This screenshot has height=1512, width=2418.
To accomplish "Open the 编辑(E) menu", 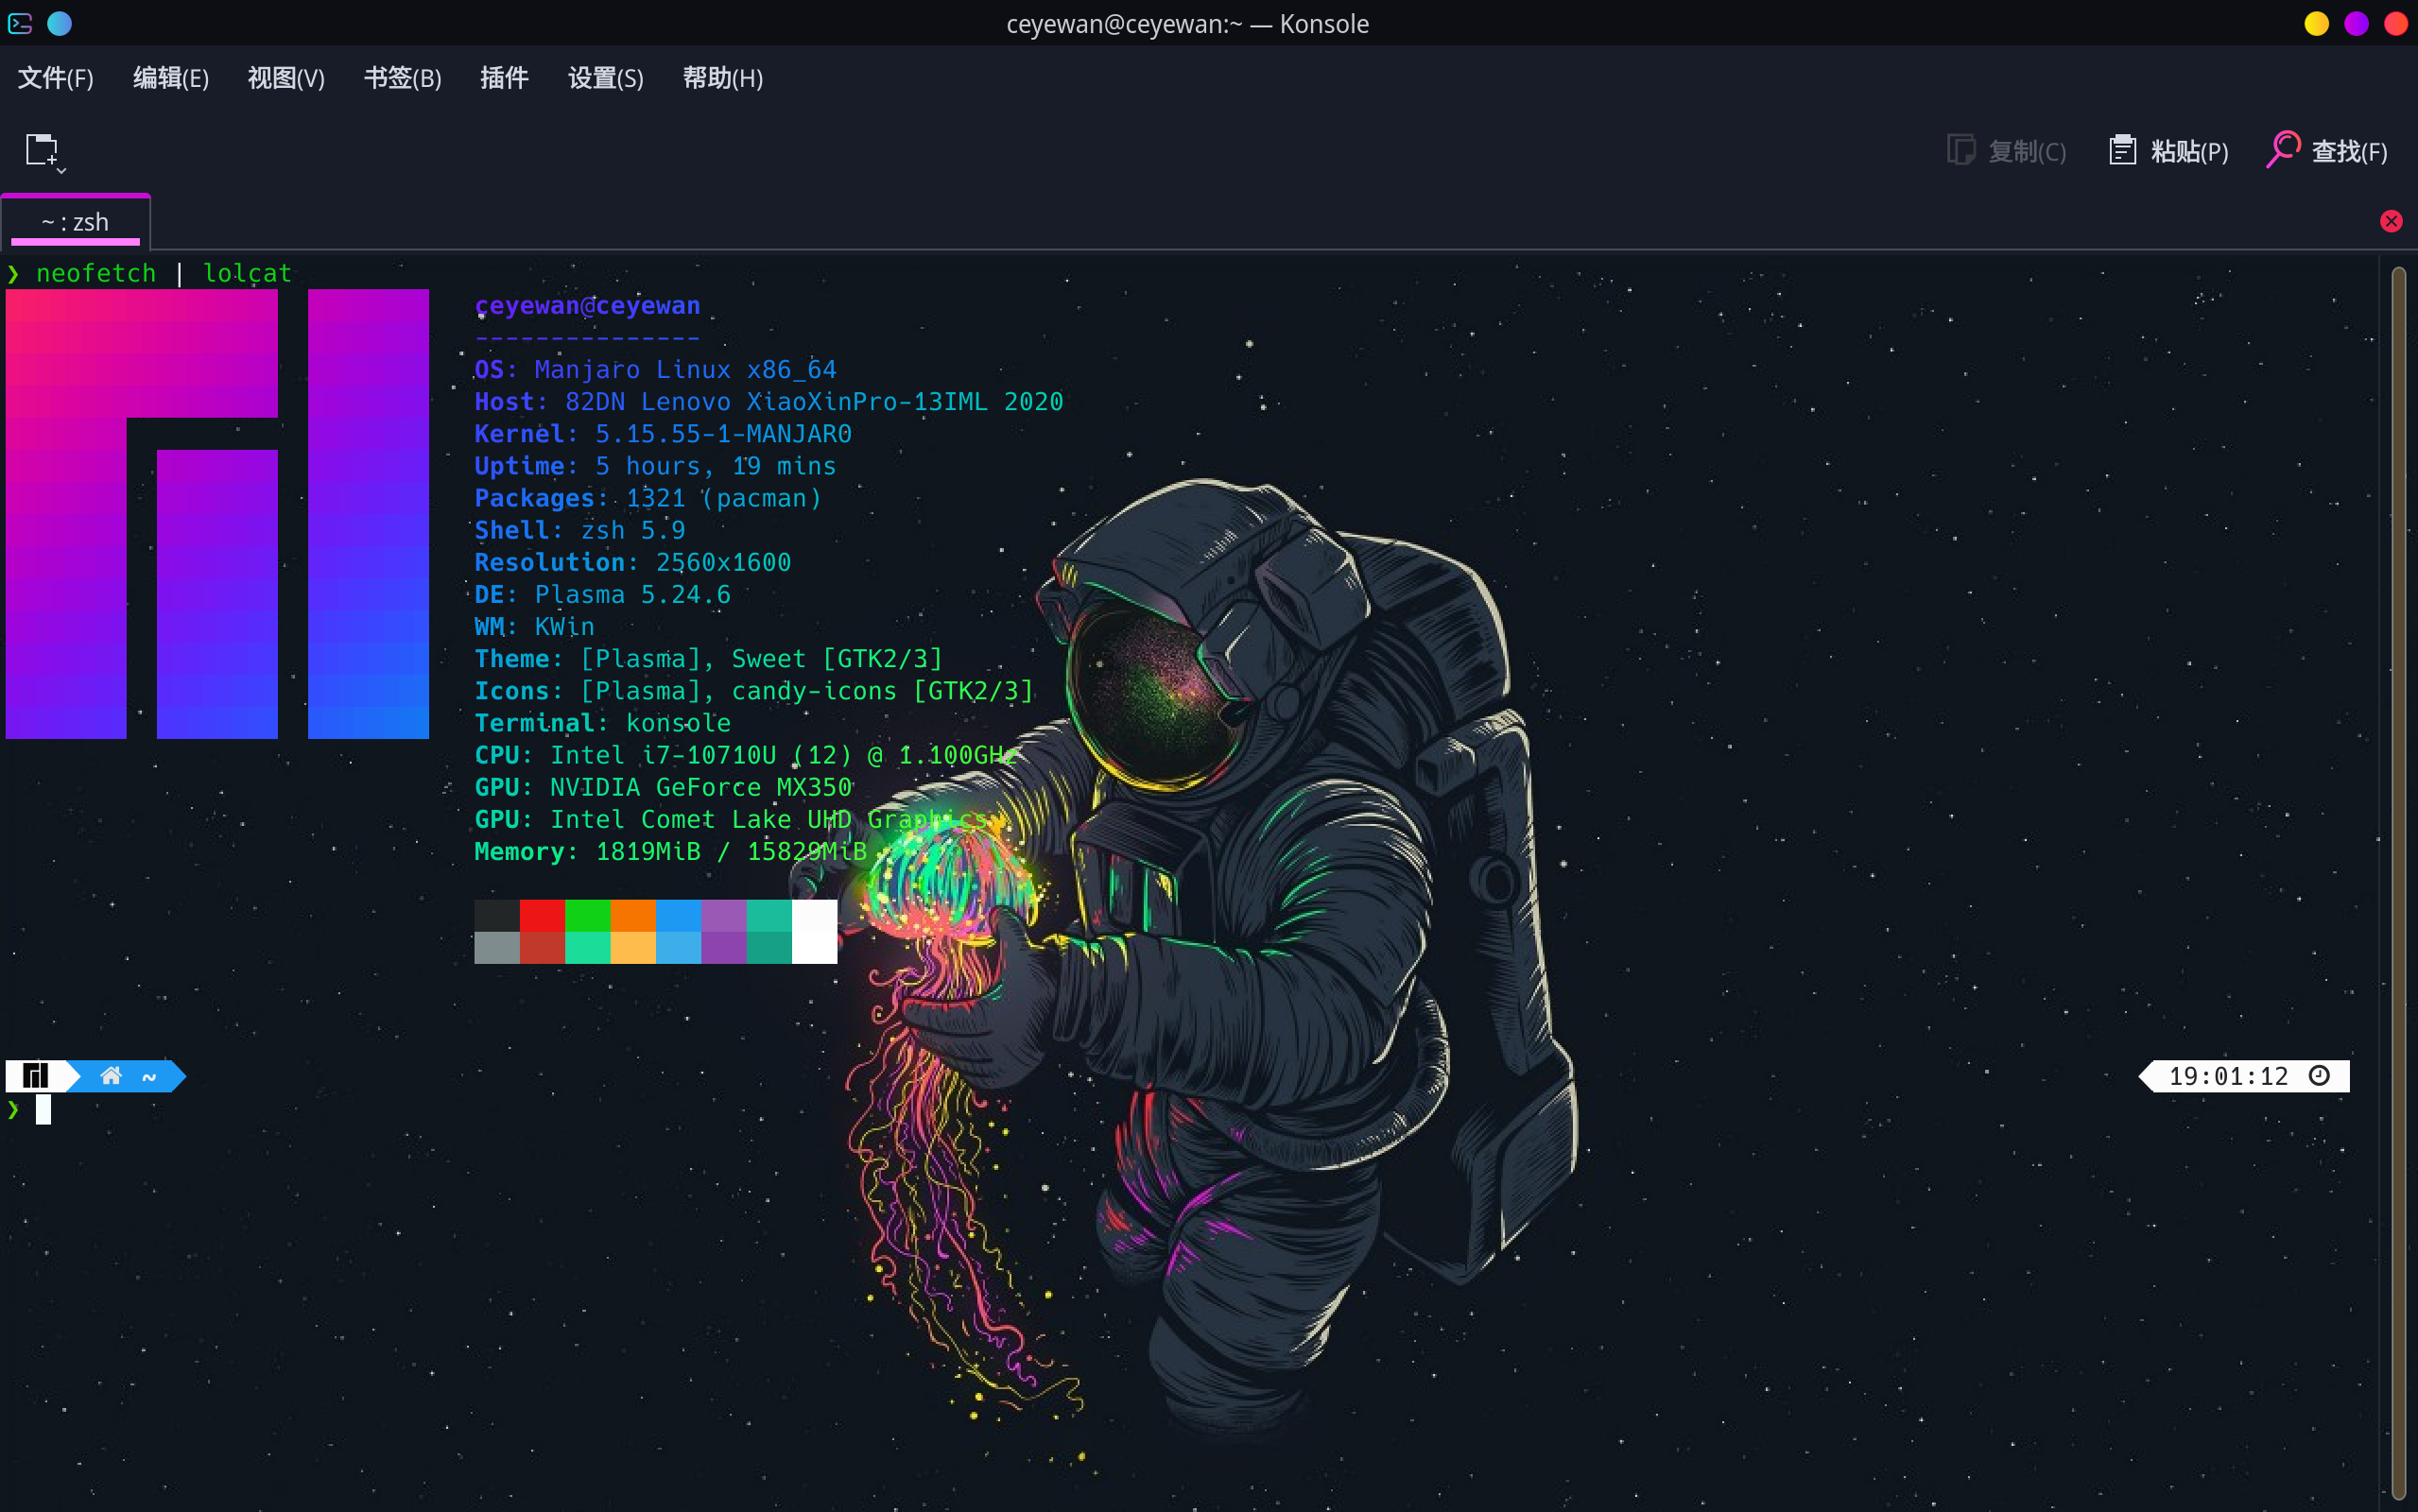I will 171,78.
